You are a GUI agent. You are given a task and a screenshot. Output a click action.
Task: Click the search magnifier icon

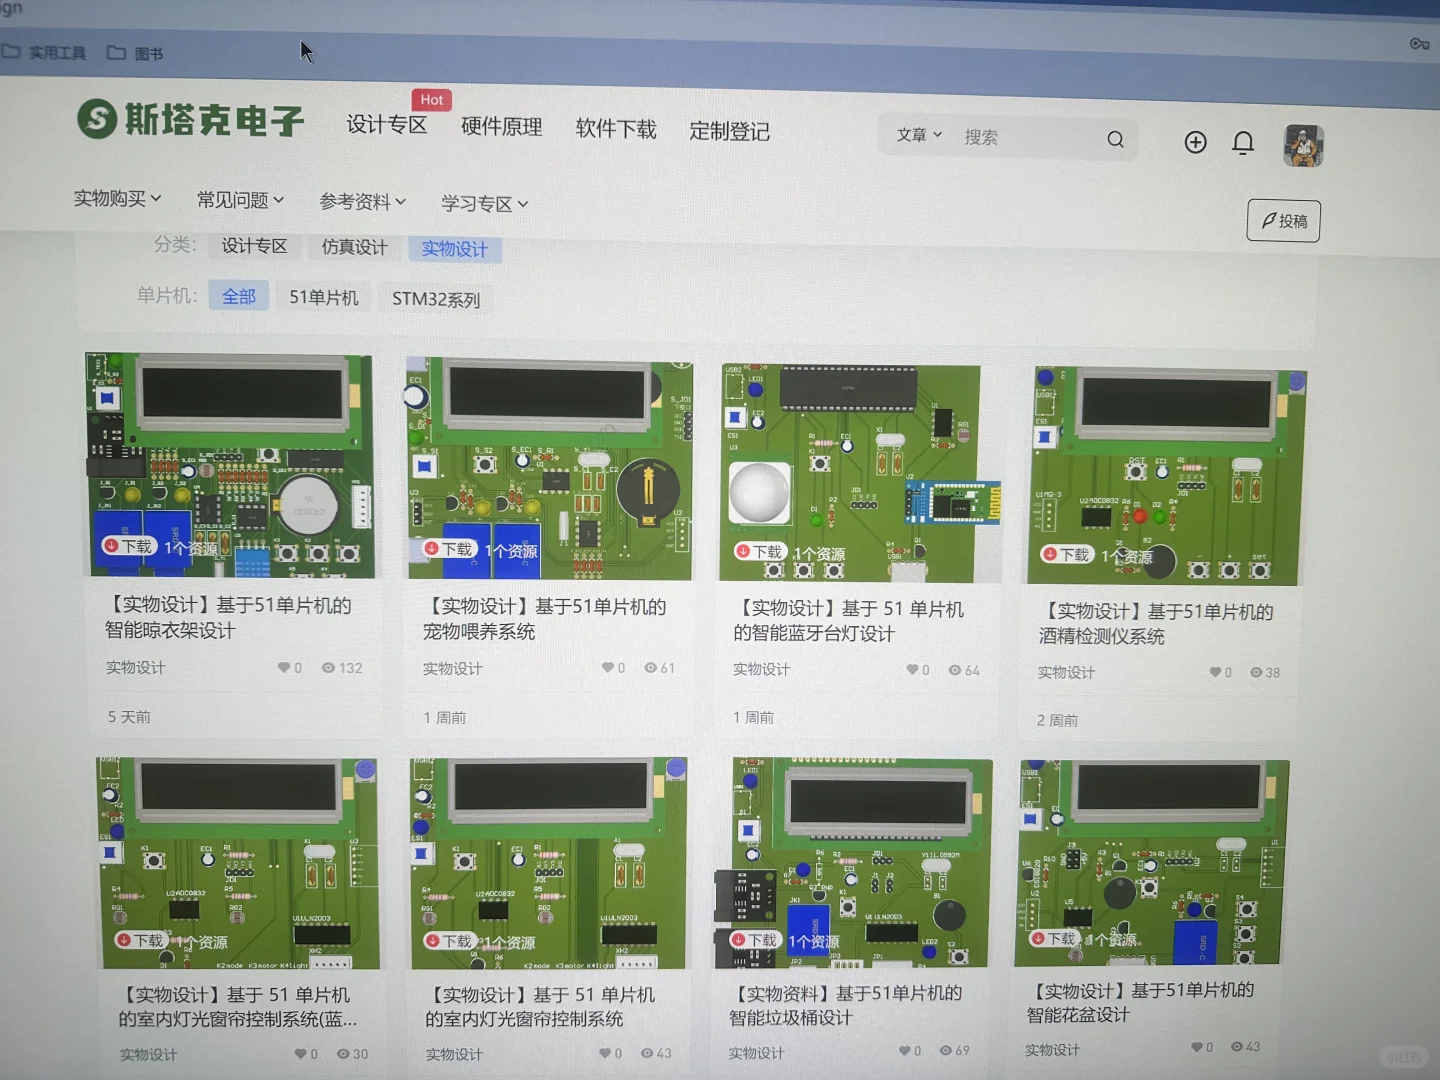tap(1115, 140)
